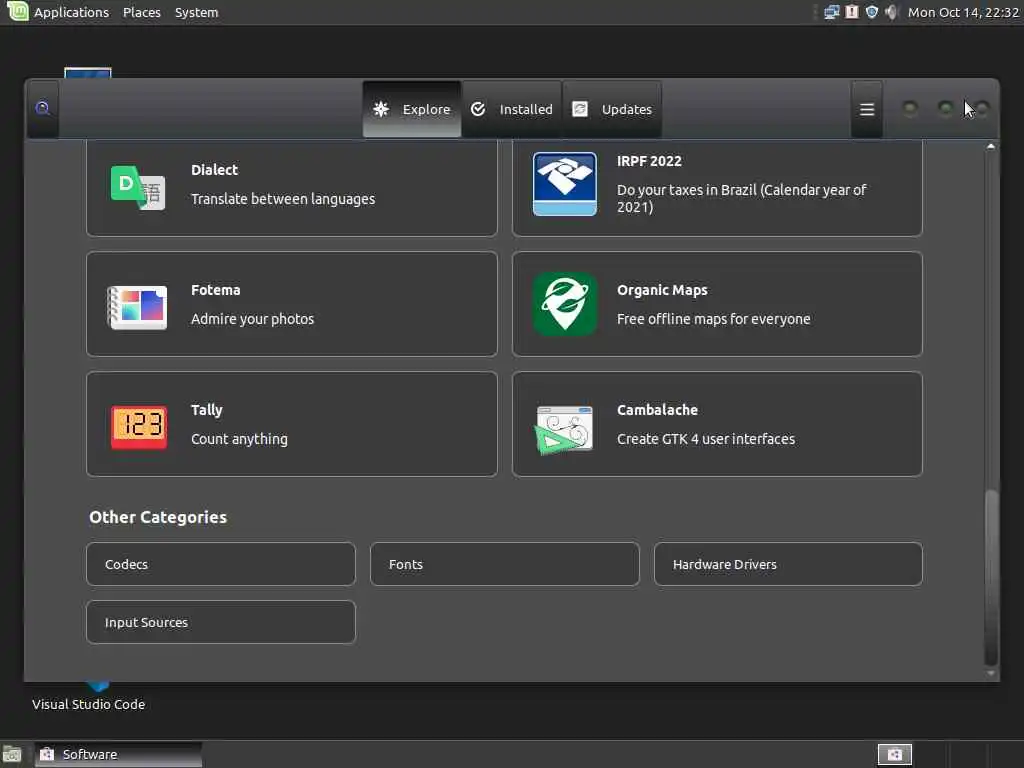Click 'Count anything' description
1024x768 pixels.
[x=239, y=440]
